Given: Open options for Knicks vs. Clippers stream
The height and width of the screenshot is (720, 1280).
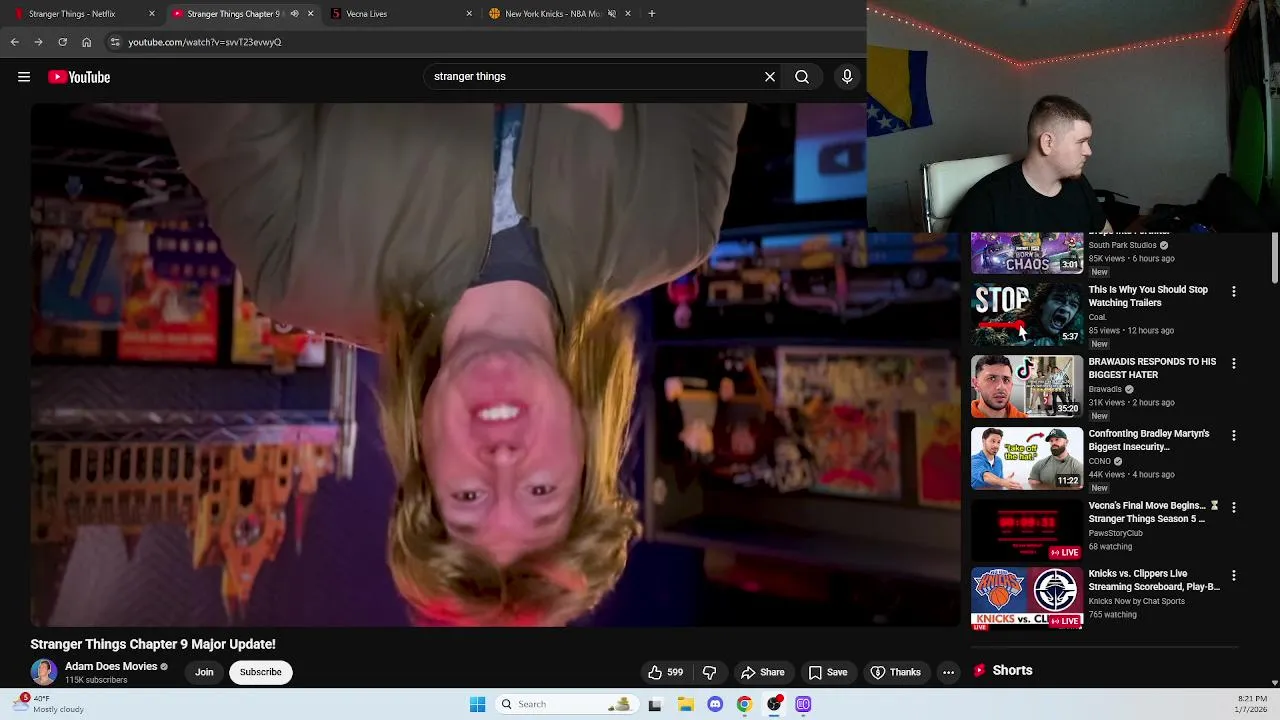Looking at the screenshot, I should point(1233,576).
